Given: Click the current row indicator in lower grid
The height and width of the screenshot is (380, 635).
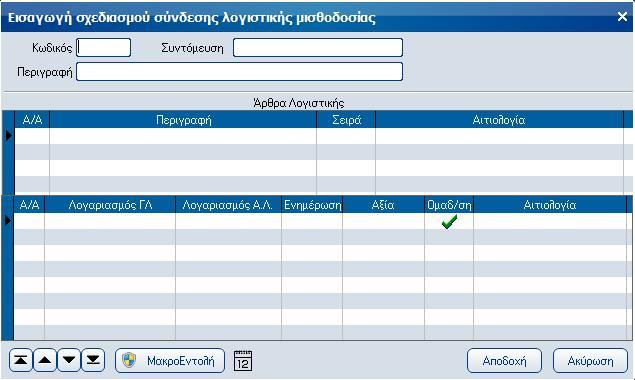Looking at the screenshot, I should [x=8, y=220].
